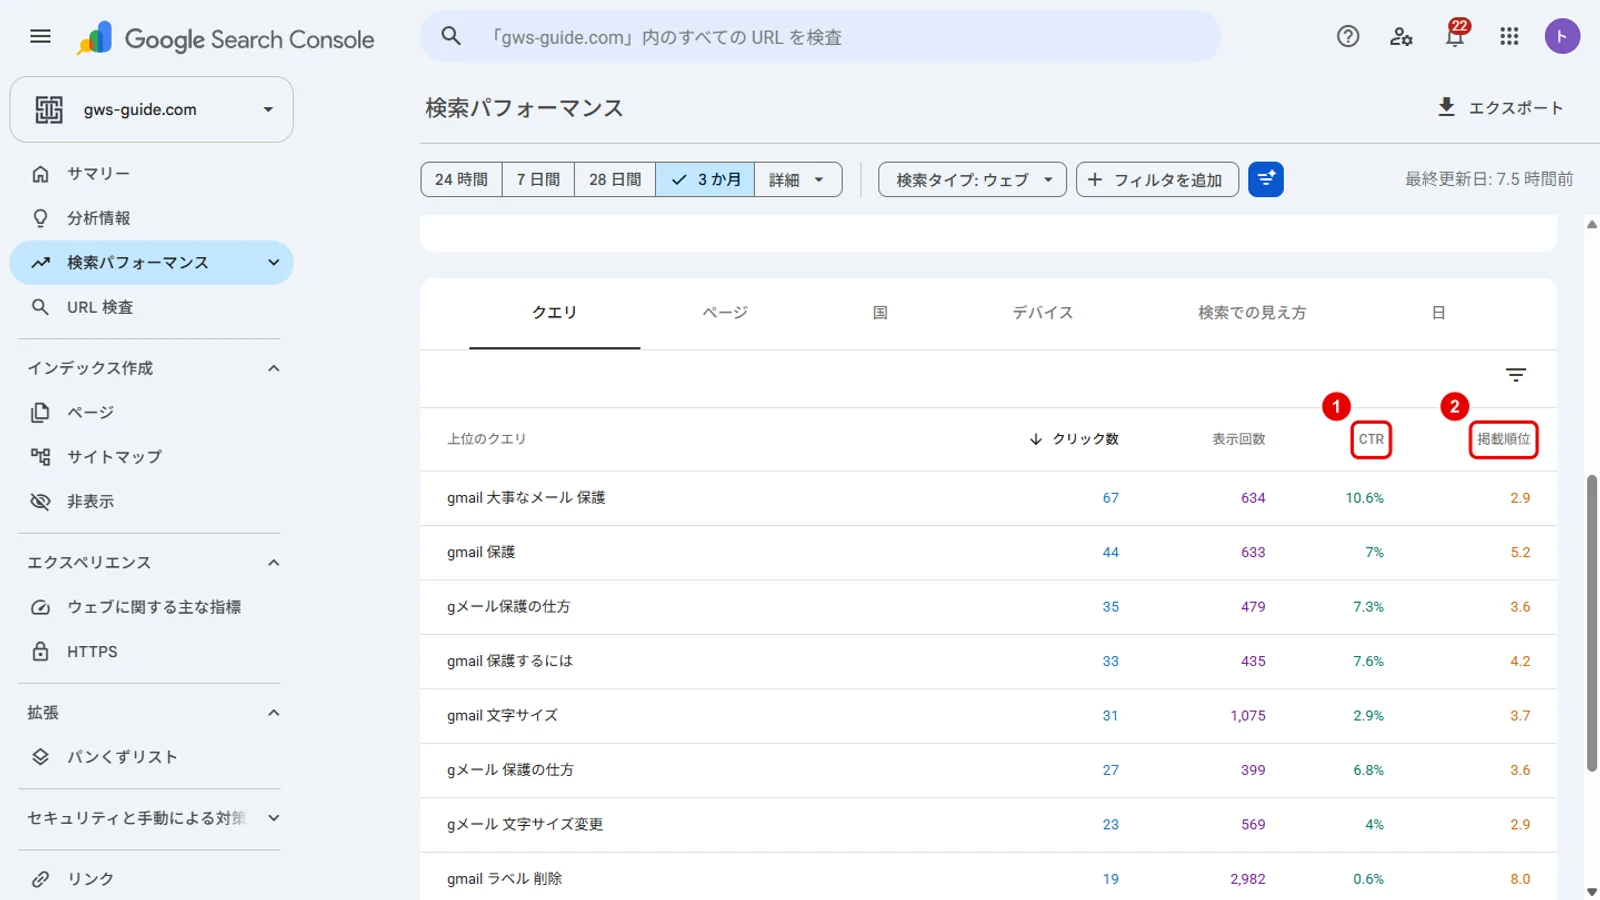Collapse the エクスペリエンス section
The width and height of the screenshot is (1600, 900).
coord(273,563)
